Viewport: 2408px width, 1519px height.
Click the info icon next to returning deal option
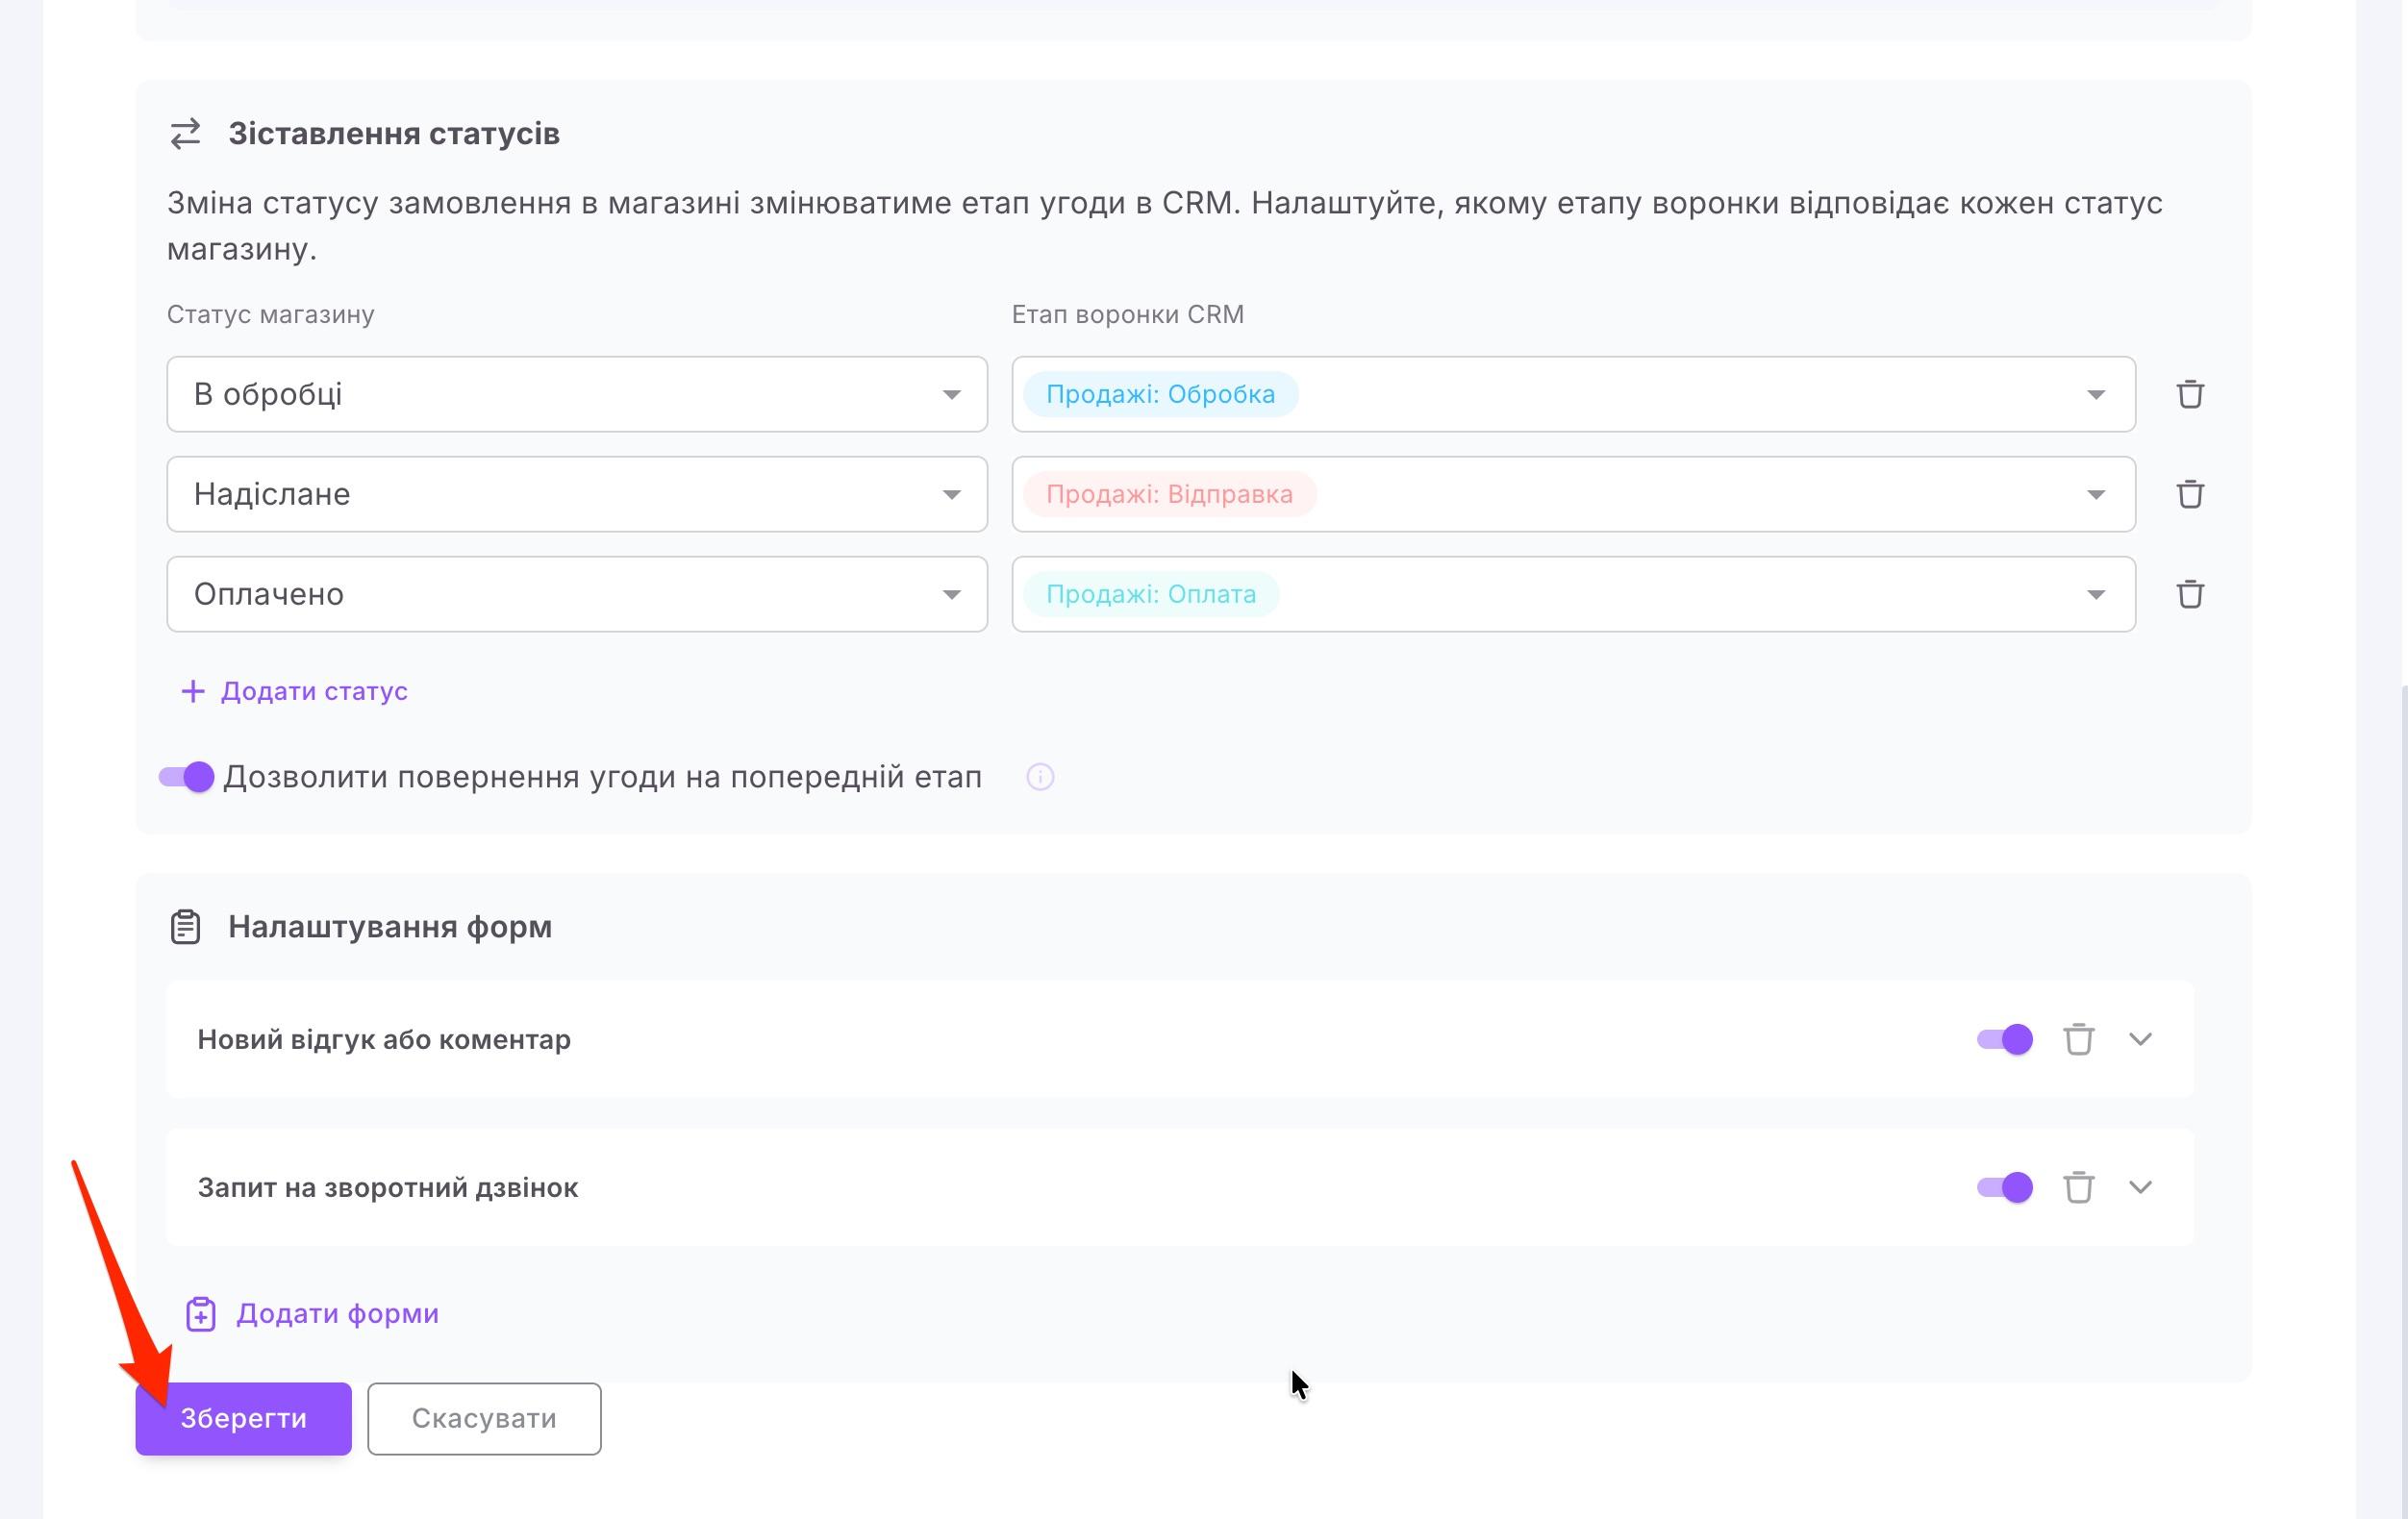(x=1040, y=777)
